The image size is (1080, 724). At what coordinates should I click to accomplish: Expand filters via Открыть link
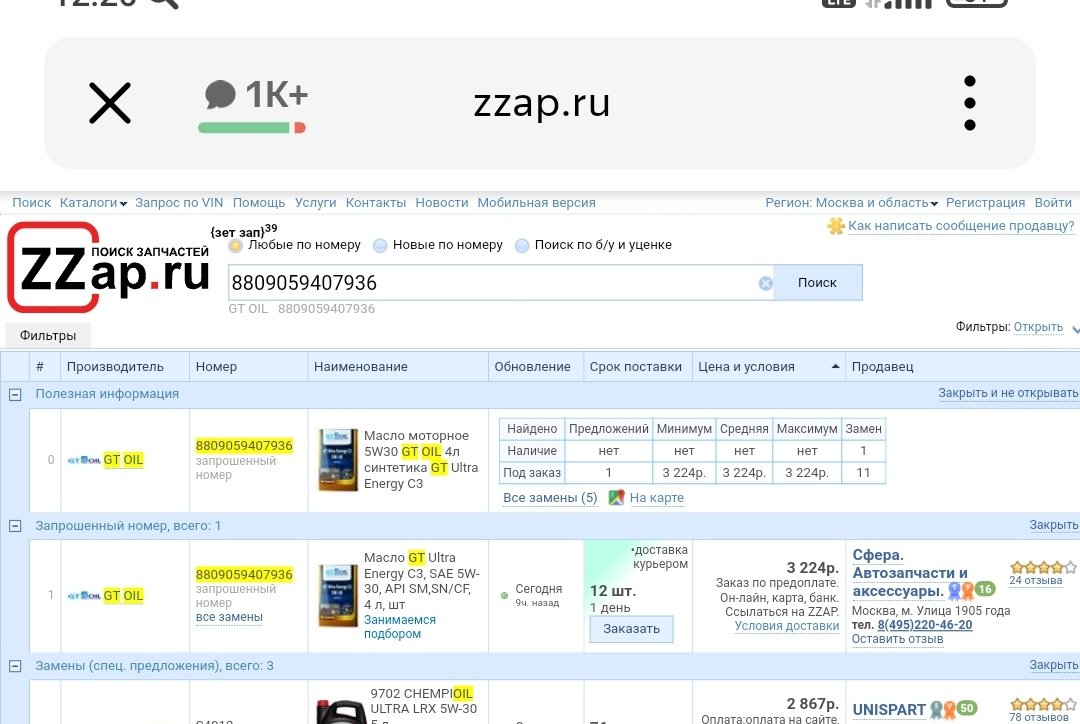1038,327
